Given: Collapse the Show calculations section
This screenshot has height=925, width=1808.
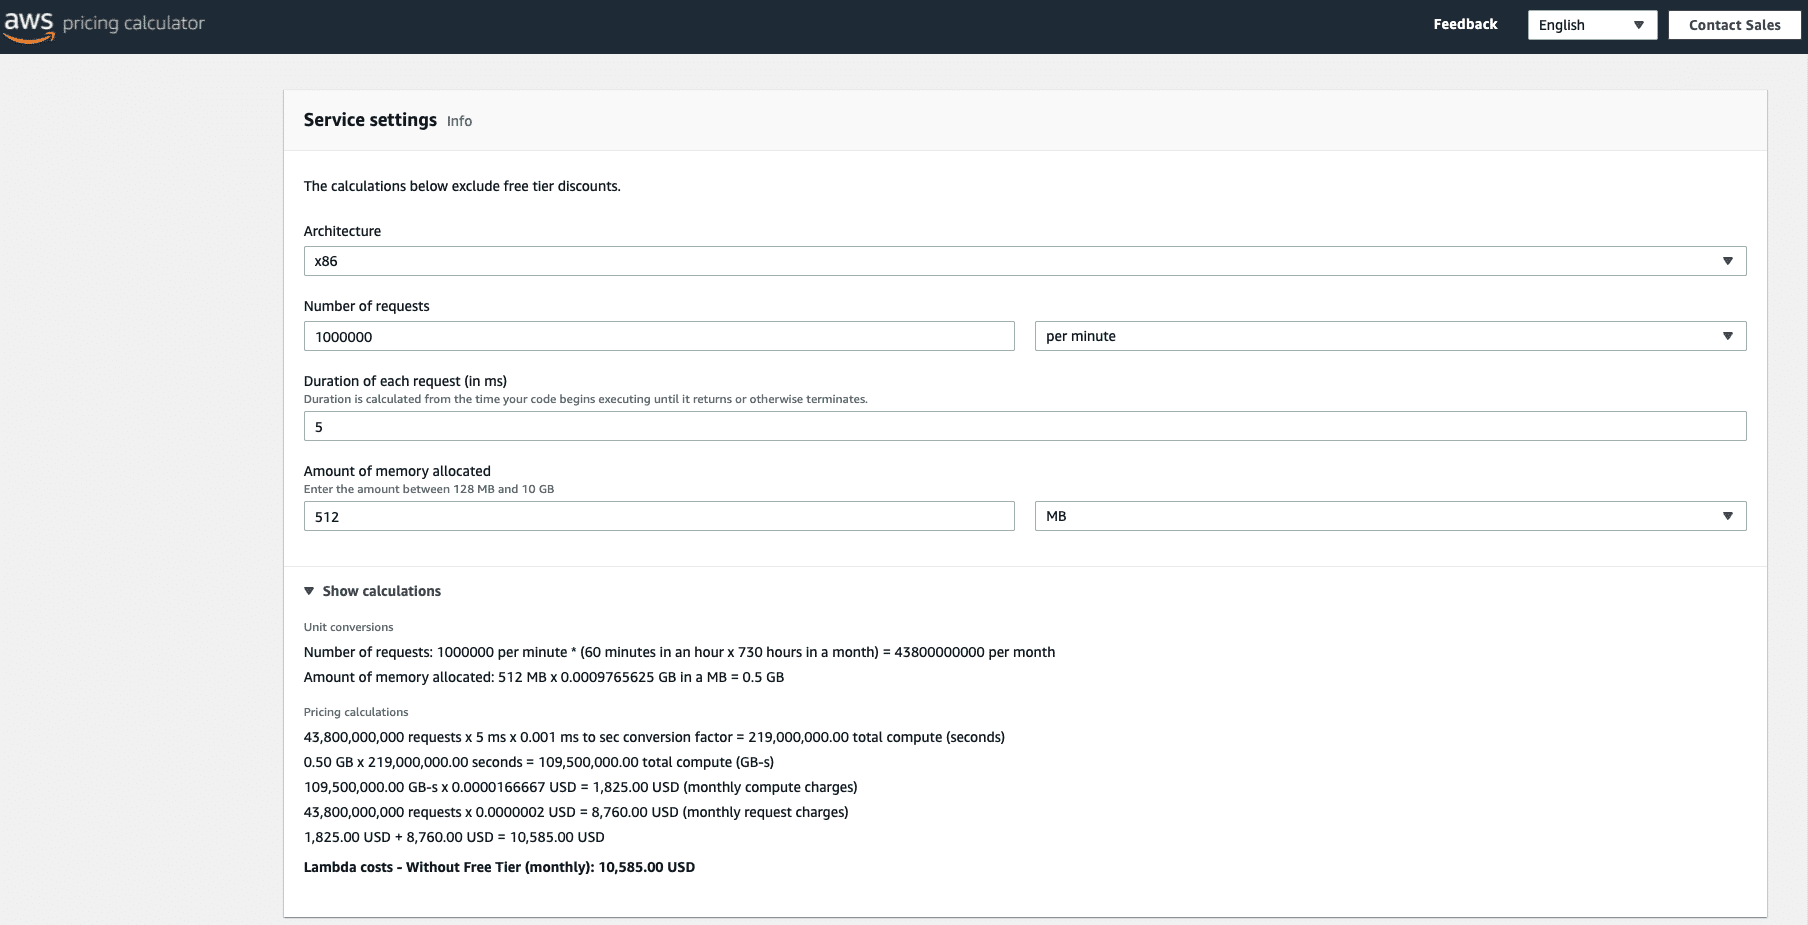Looking at the screenshot, I should [372, 591].
